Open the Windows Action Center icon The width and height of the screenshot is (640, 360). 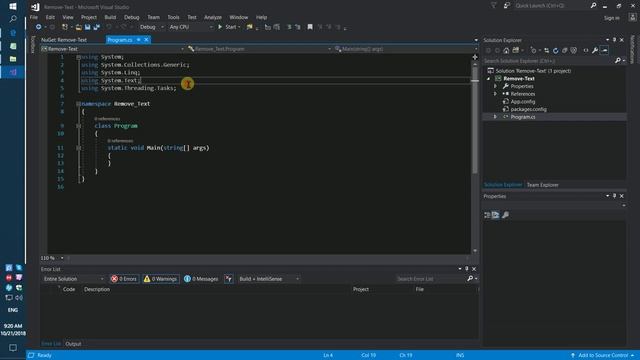tap(13, 348)
